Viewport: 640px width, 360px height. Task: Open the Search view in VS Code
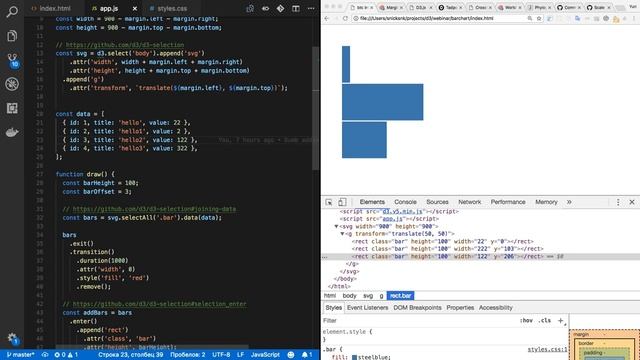(12, 11)
